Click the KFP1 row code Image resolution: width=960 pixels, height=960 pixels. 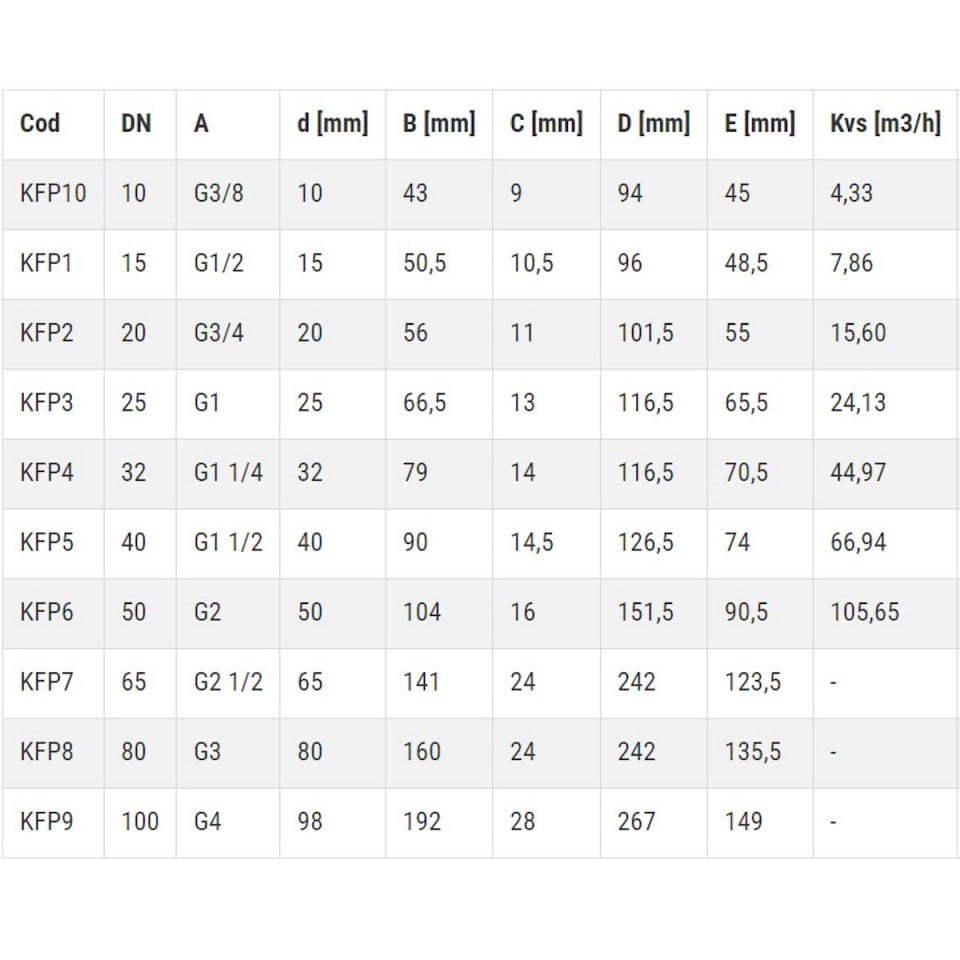click(x=46, y=263)
